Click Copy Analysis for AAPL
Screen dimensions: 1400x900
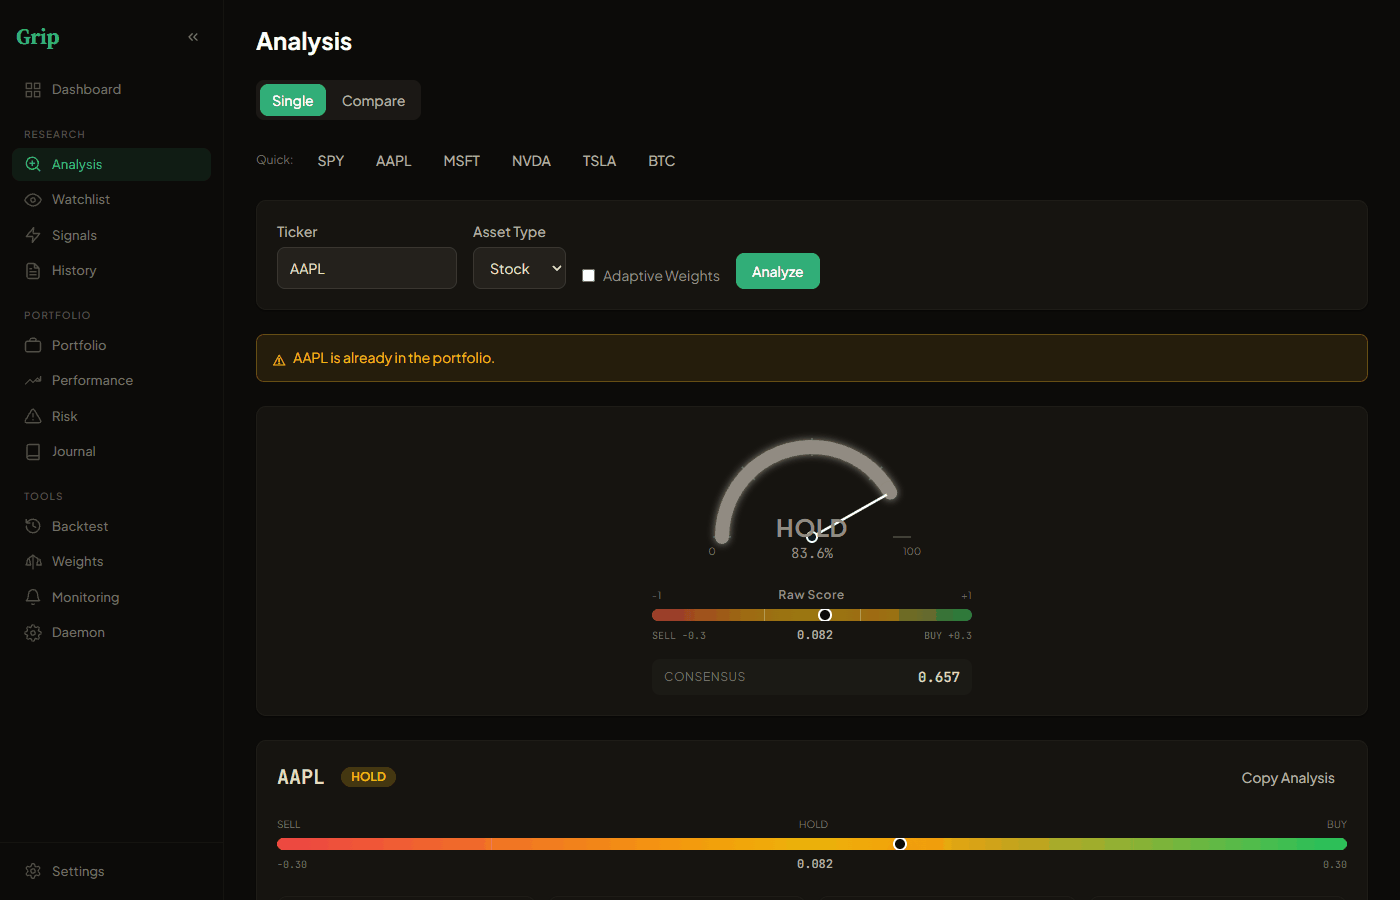[1288, 777]
